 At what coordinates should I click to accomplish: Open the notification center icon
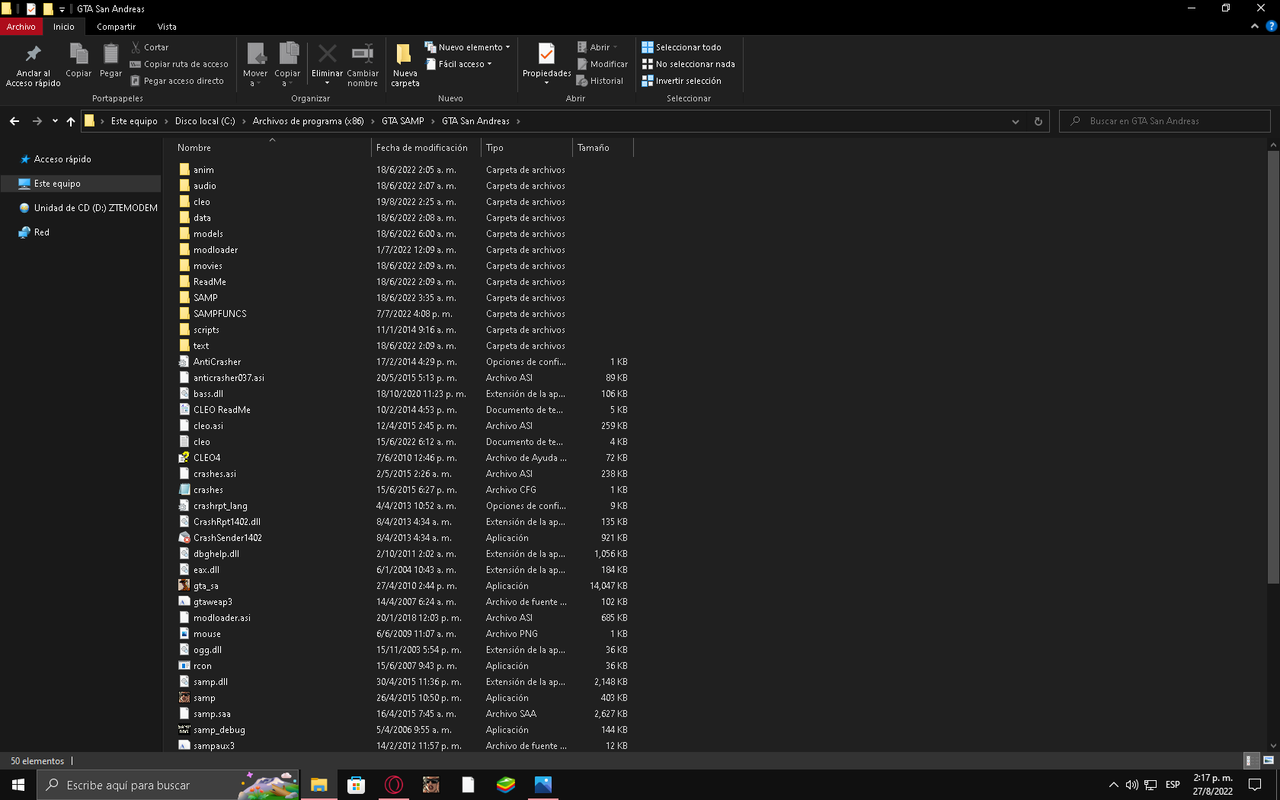(x=1255, y=785)
